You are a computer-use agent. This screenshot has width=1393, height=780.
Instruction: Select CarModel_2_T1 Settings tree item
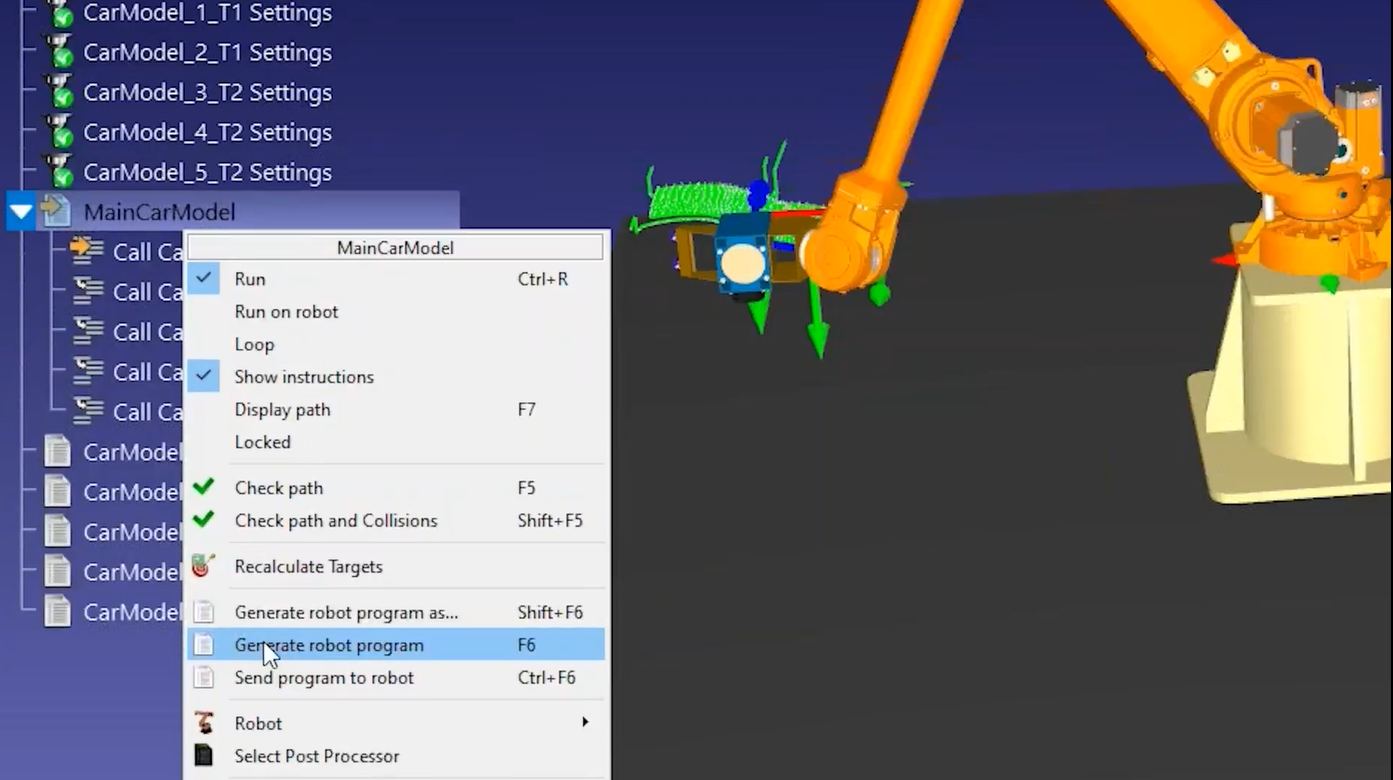pos(207,52)
